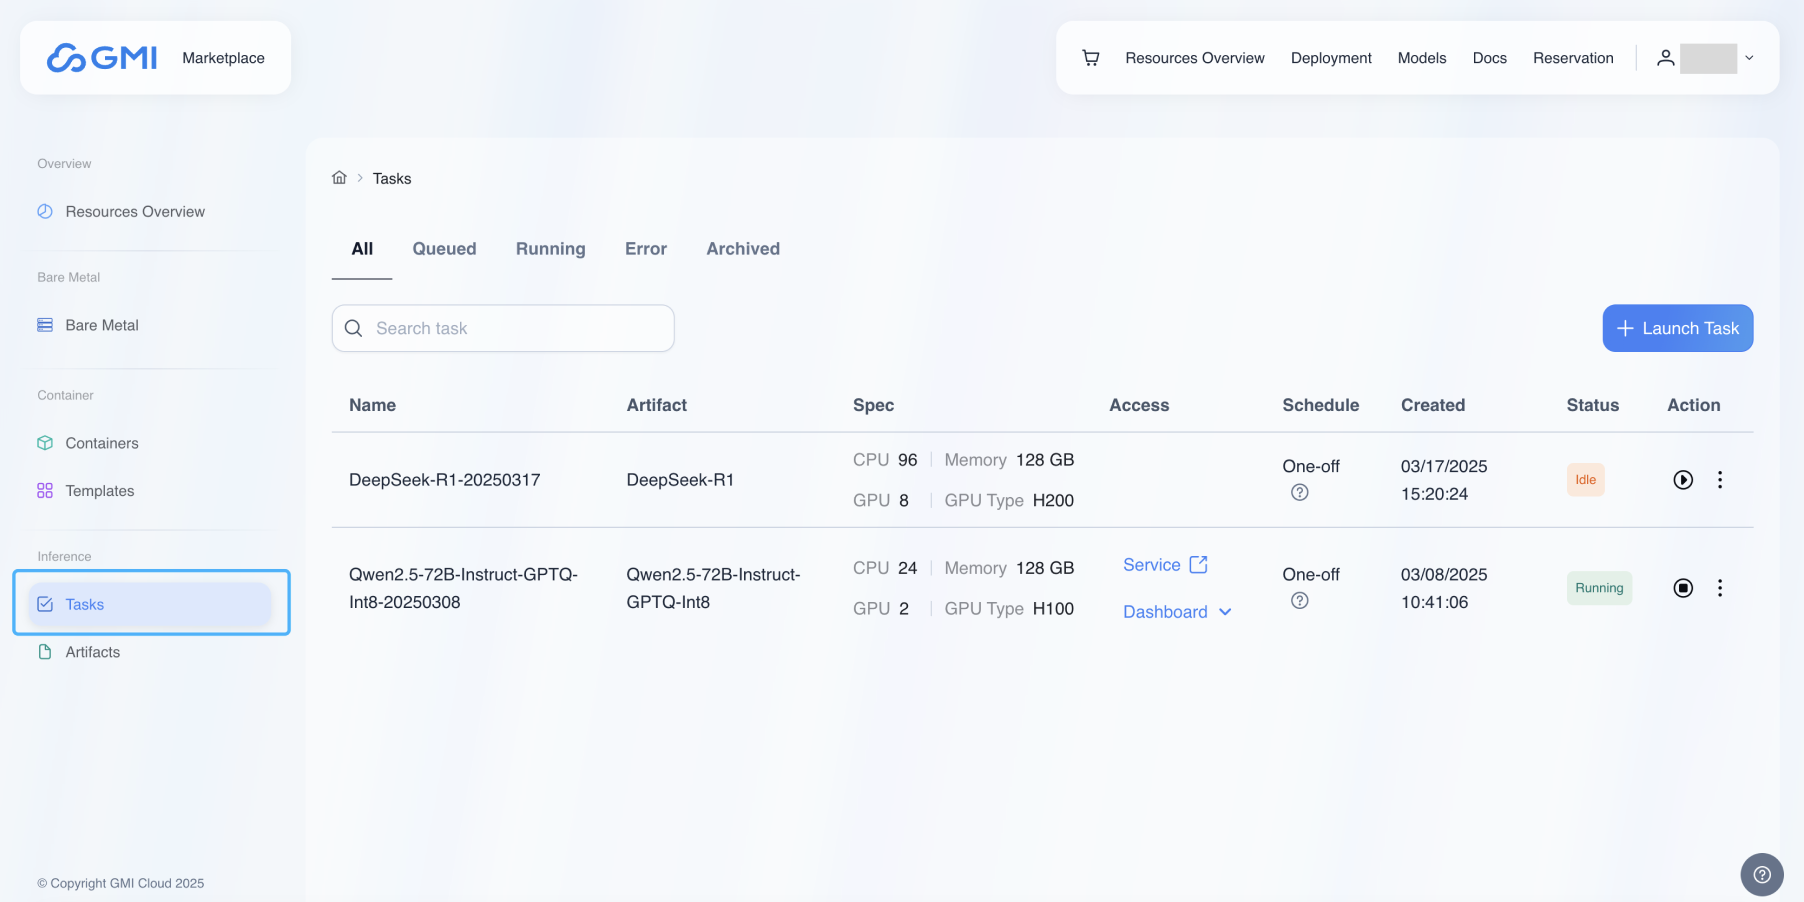Screen dimensions: 1804x902
Task: Click the user profile icon
Action: (x=1665, y=58)
